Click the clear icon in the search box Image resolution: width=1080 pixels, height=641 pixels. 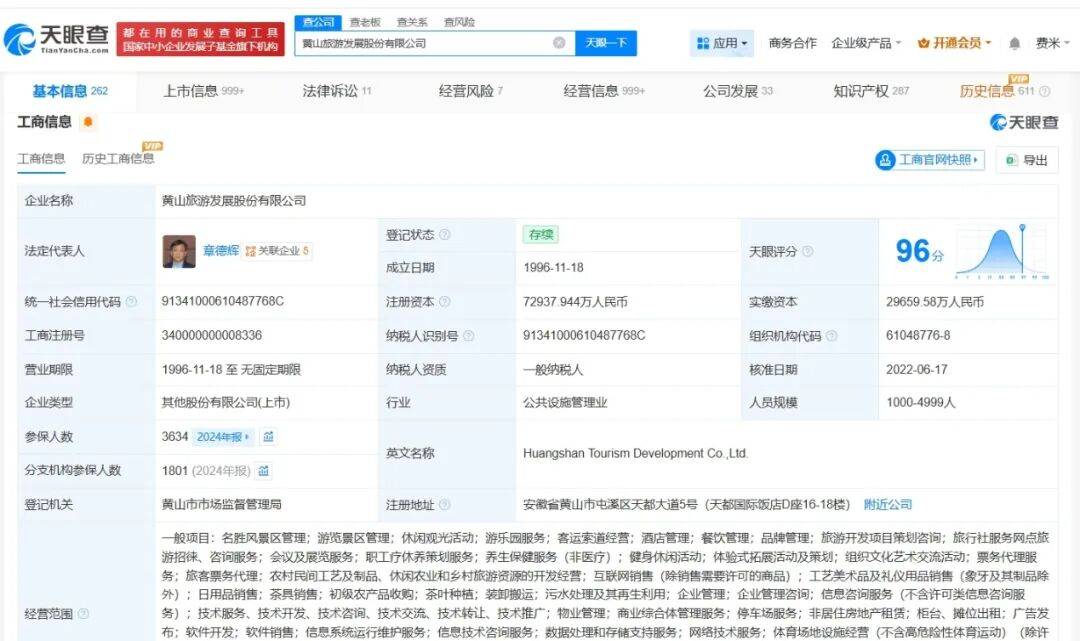point(559,43)
